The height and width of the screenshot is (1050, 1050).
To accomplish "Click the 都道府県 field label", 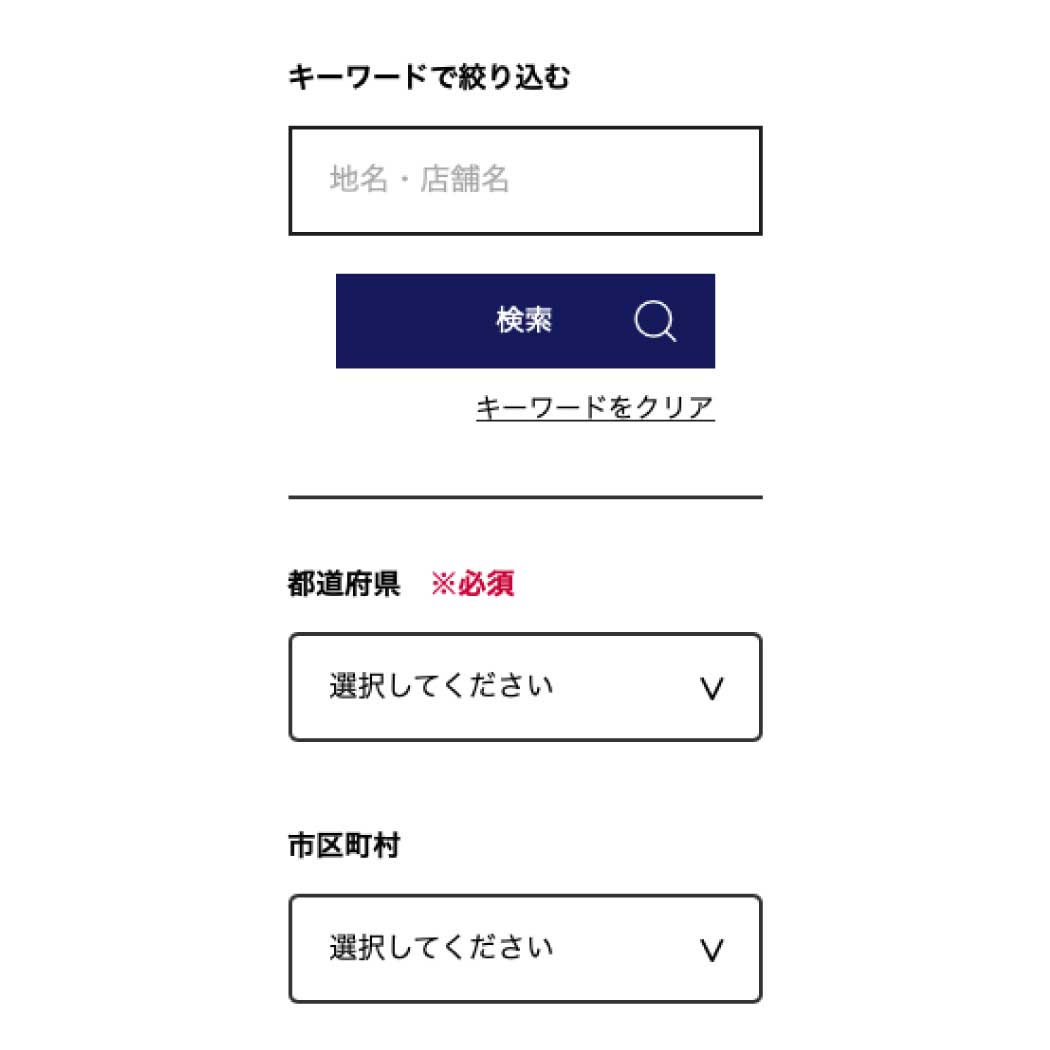I will tap(344, 583).
